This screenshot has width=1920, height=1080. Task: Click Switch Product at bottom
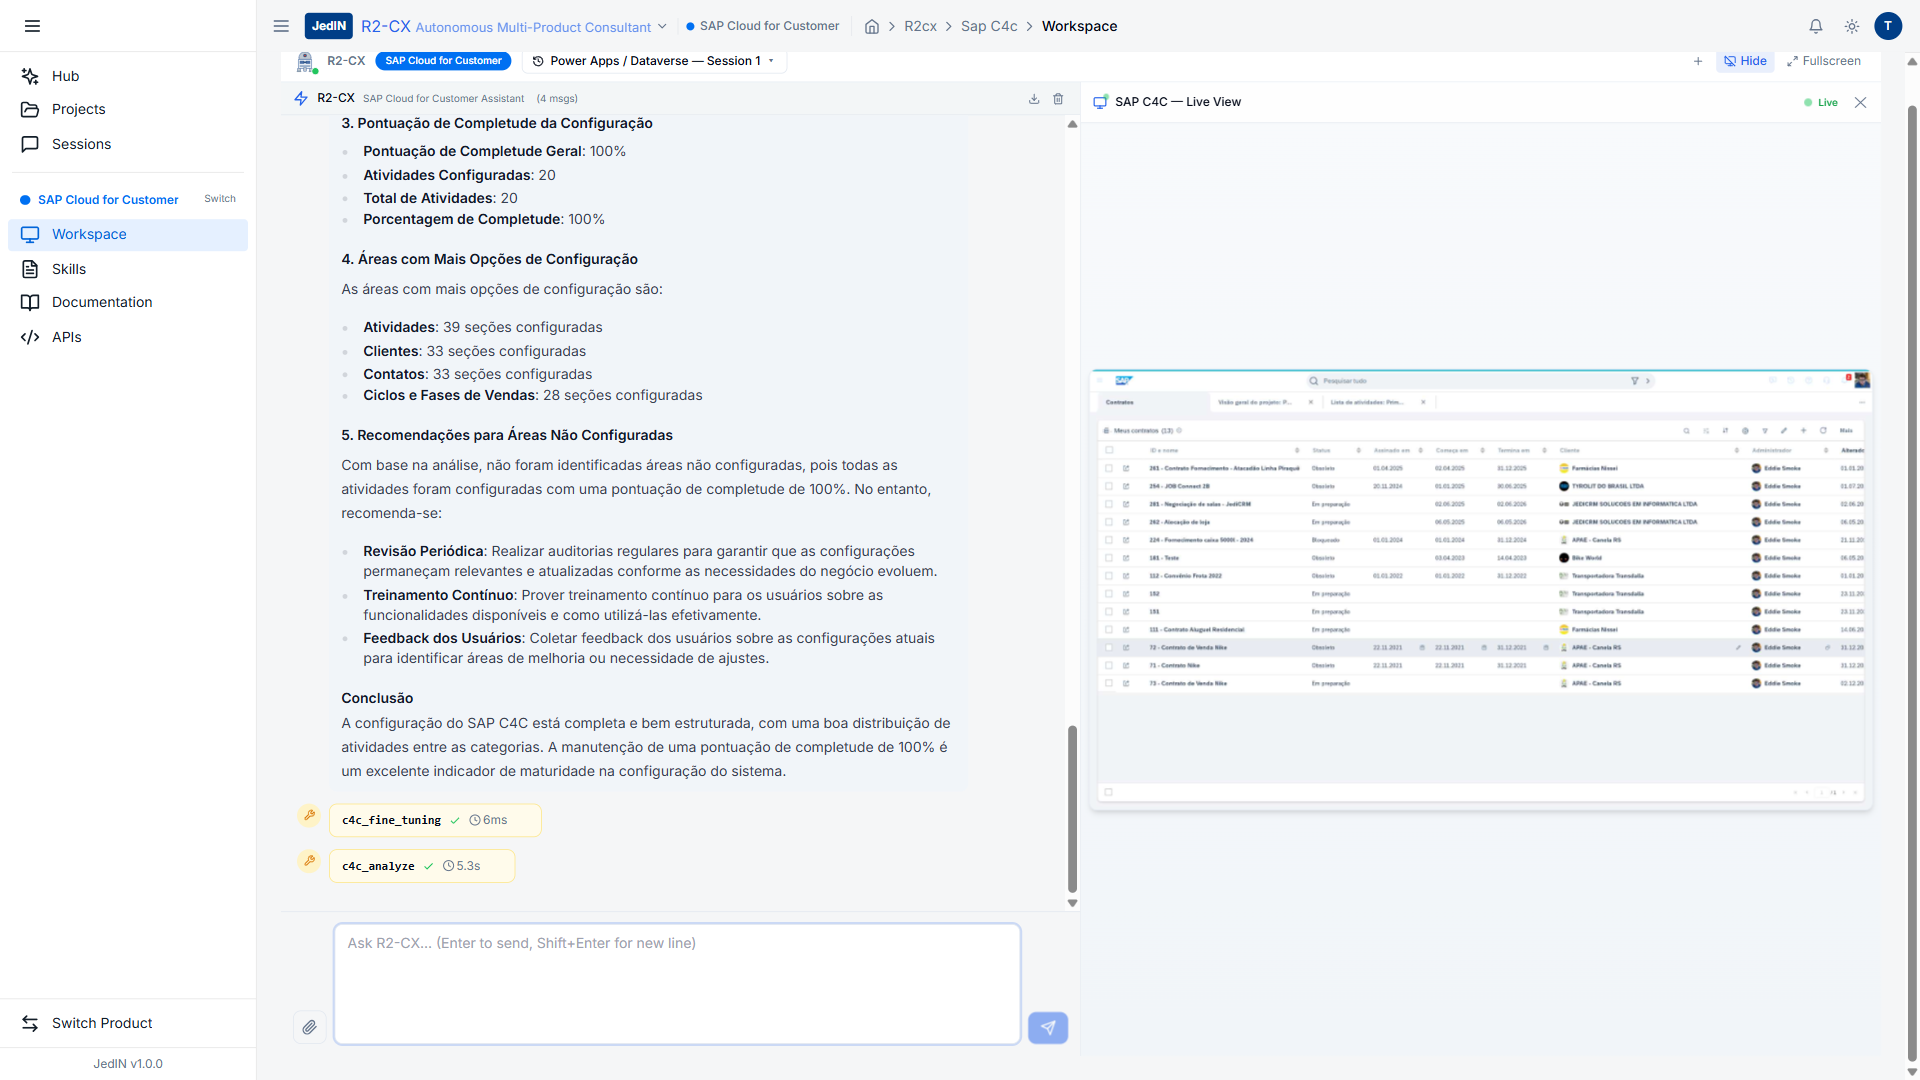coord(102,1023)
